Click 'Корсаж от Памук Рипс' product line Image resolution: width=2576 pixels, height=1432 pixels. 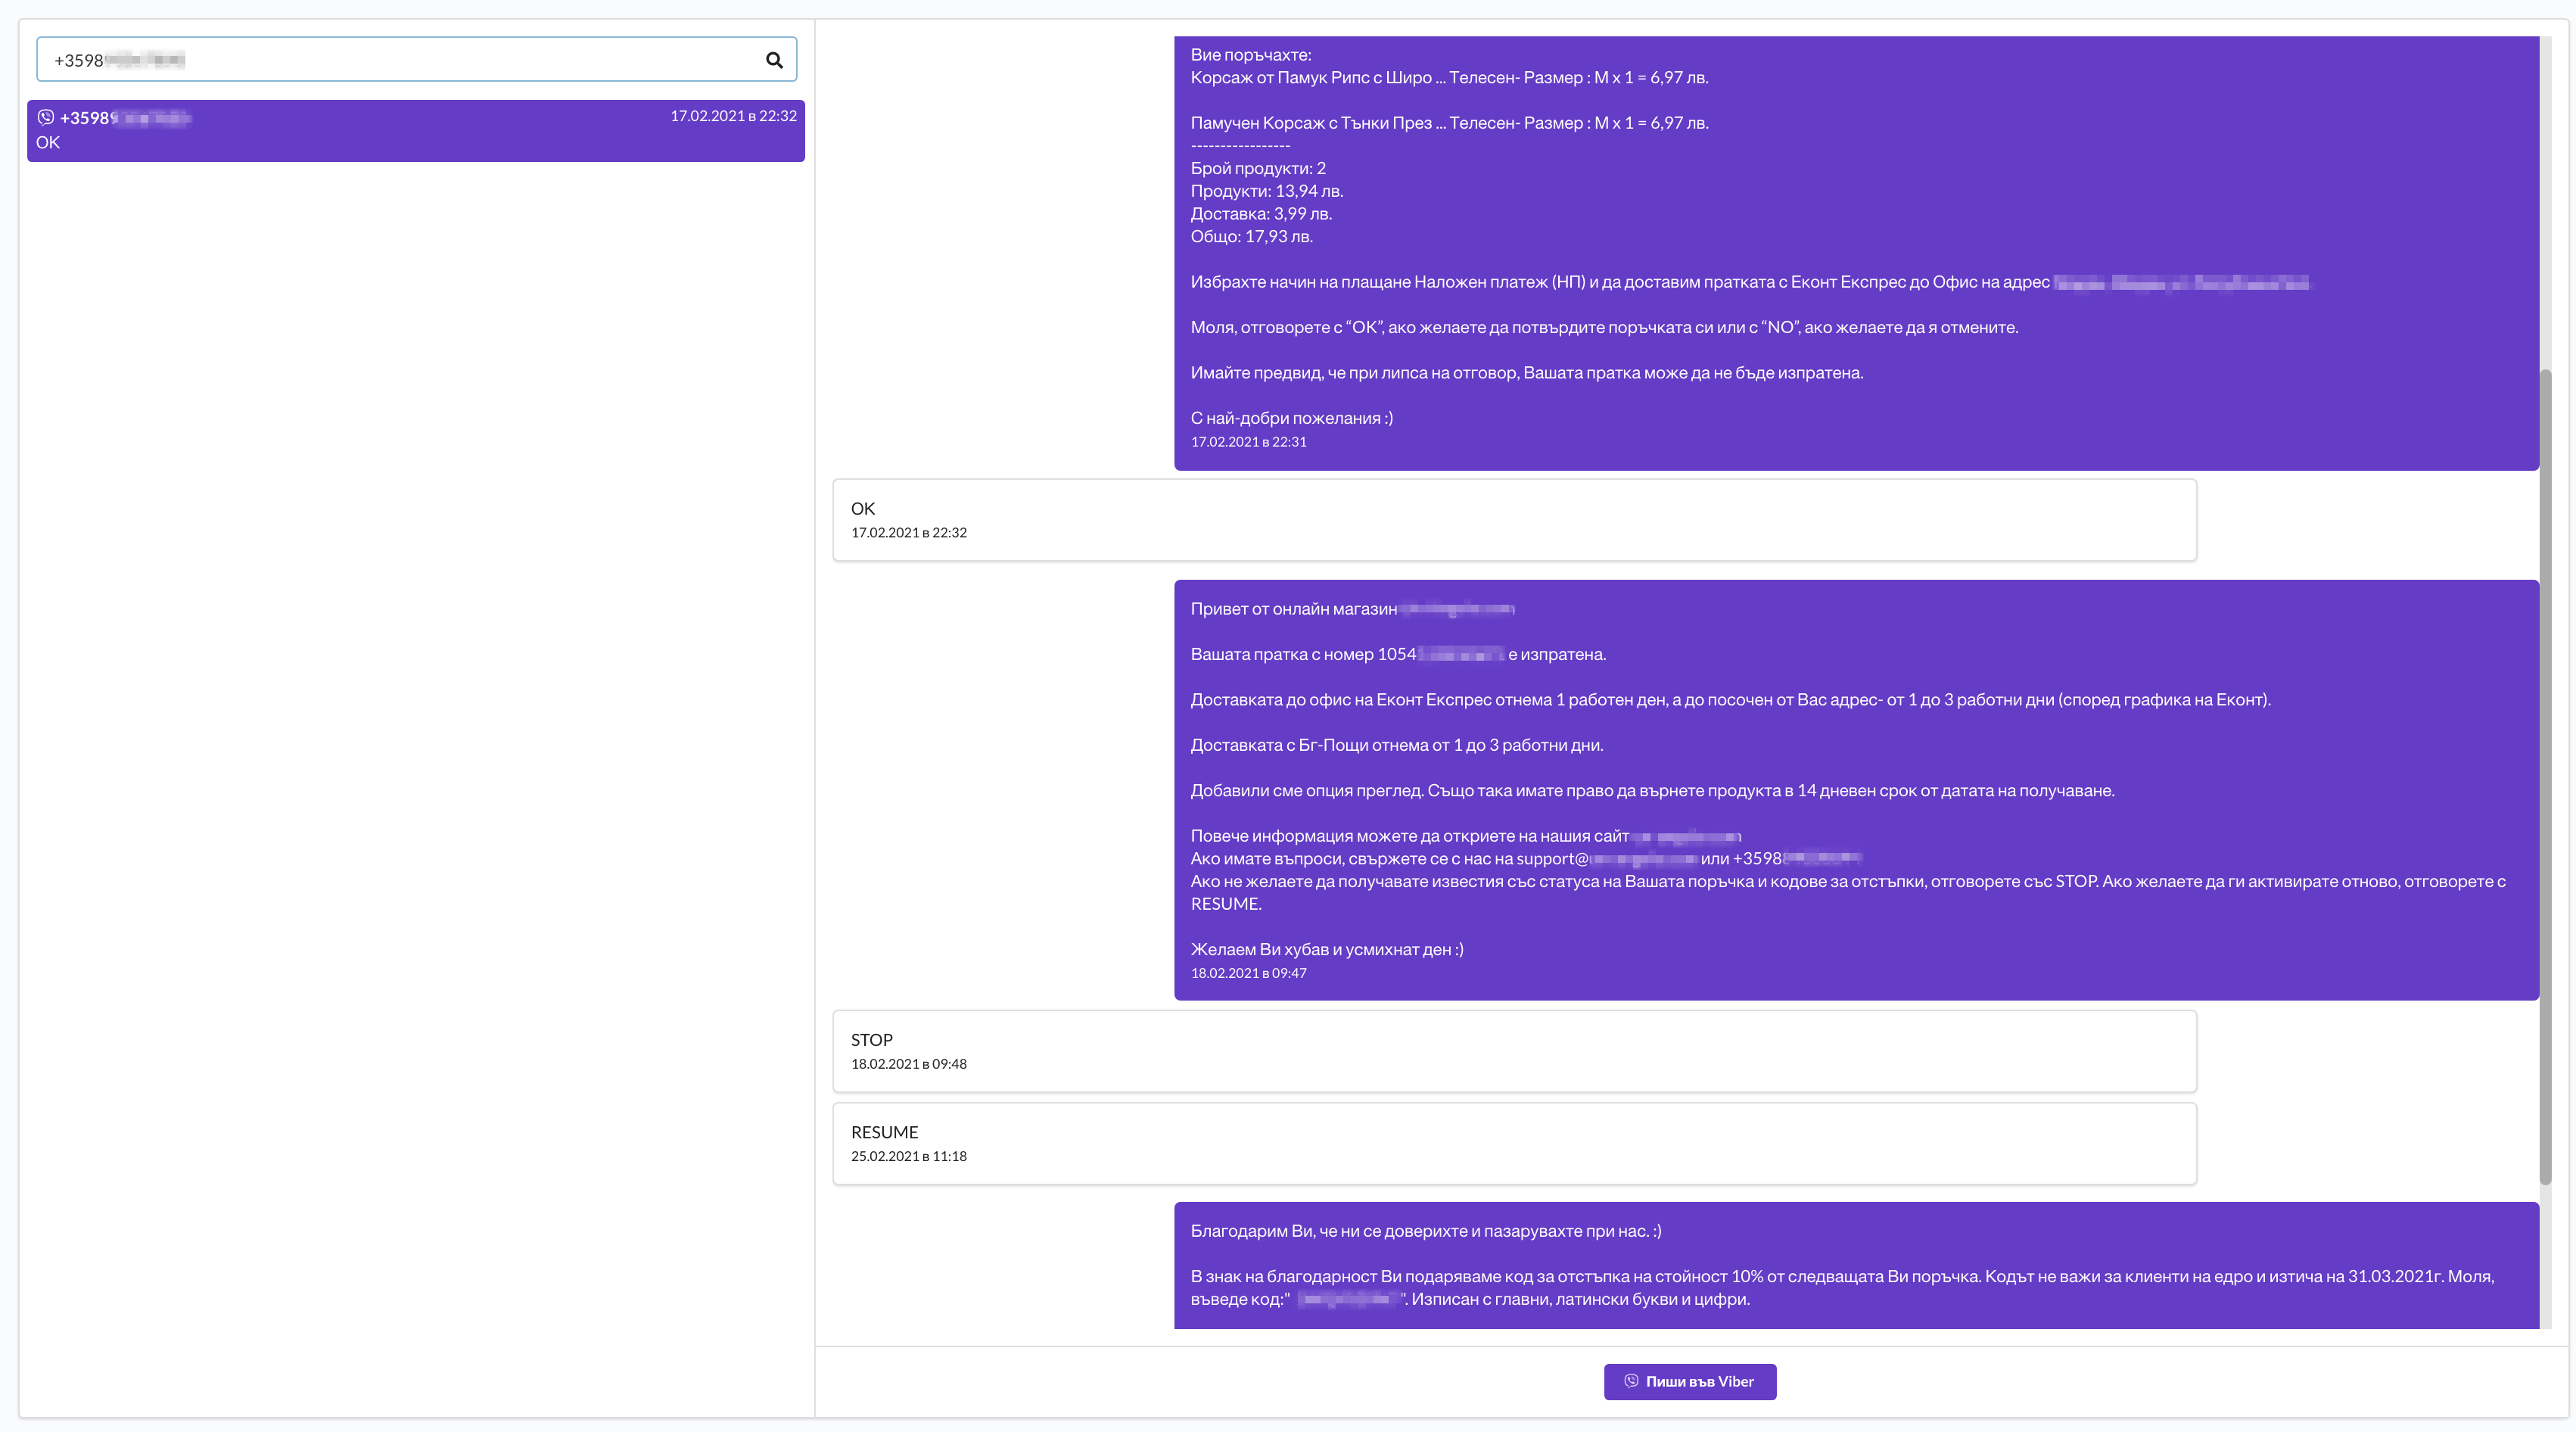(x=1449, y=77)
